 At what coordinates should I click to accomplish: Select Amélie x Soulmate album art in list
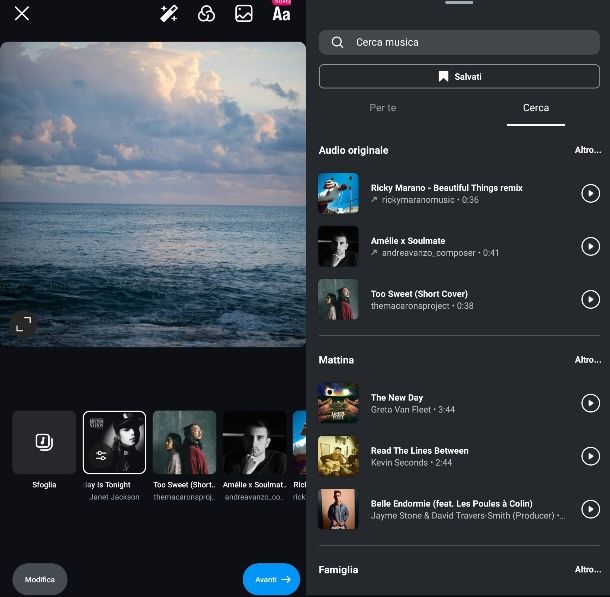tap(338, 246)
